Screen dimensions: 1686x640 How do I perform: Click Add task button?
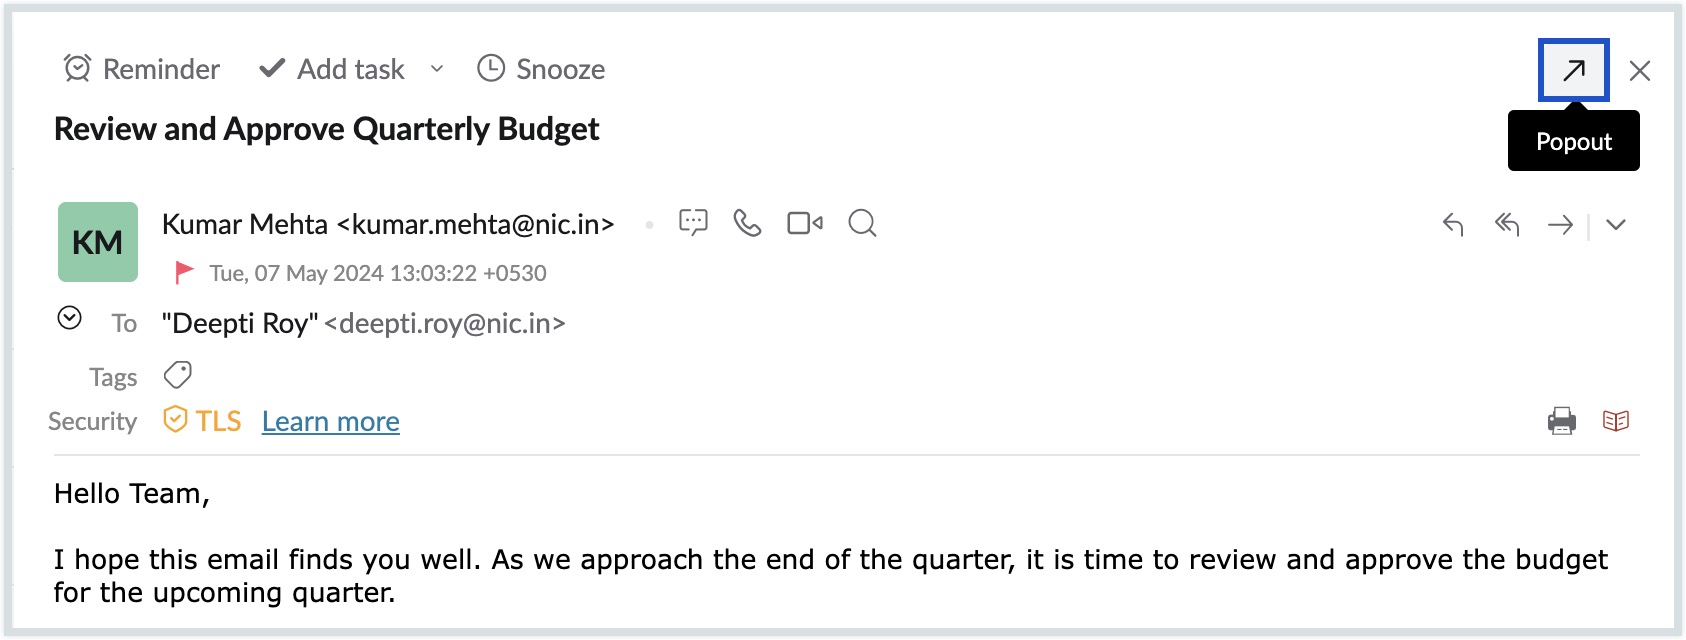332,69
